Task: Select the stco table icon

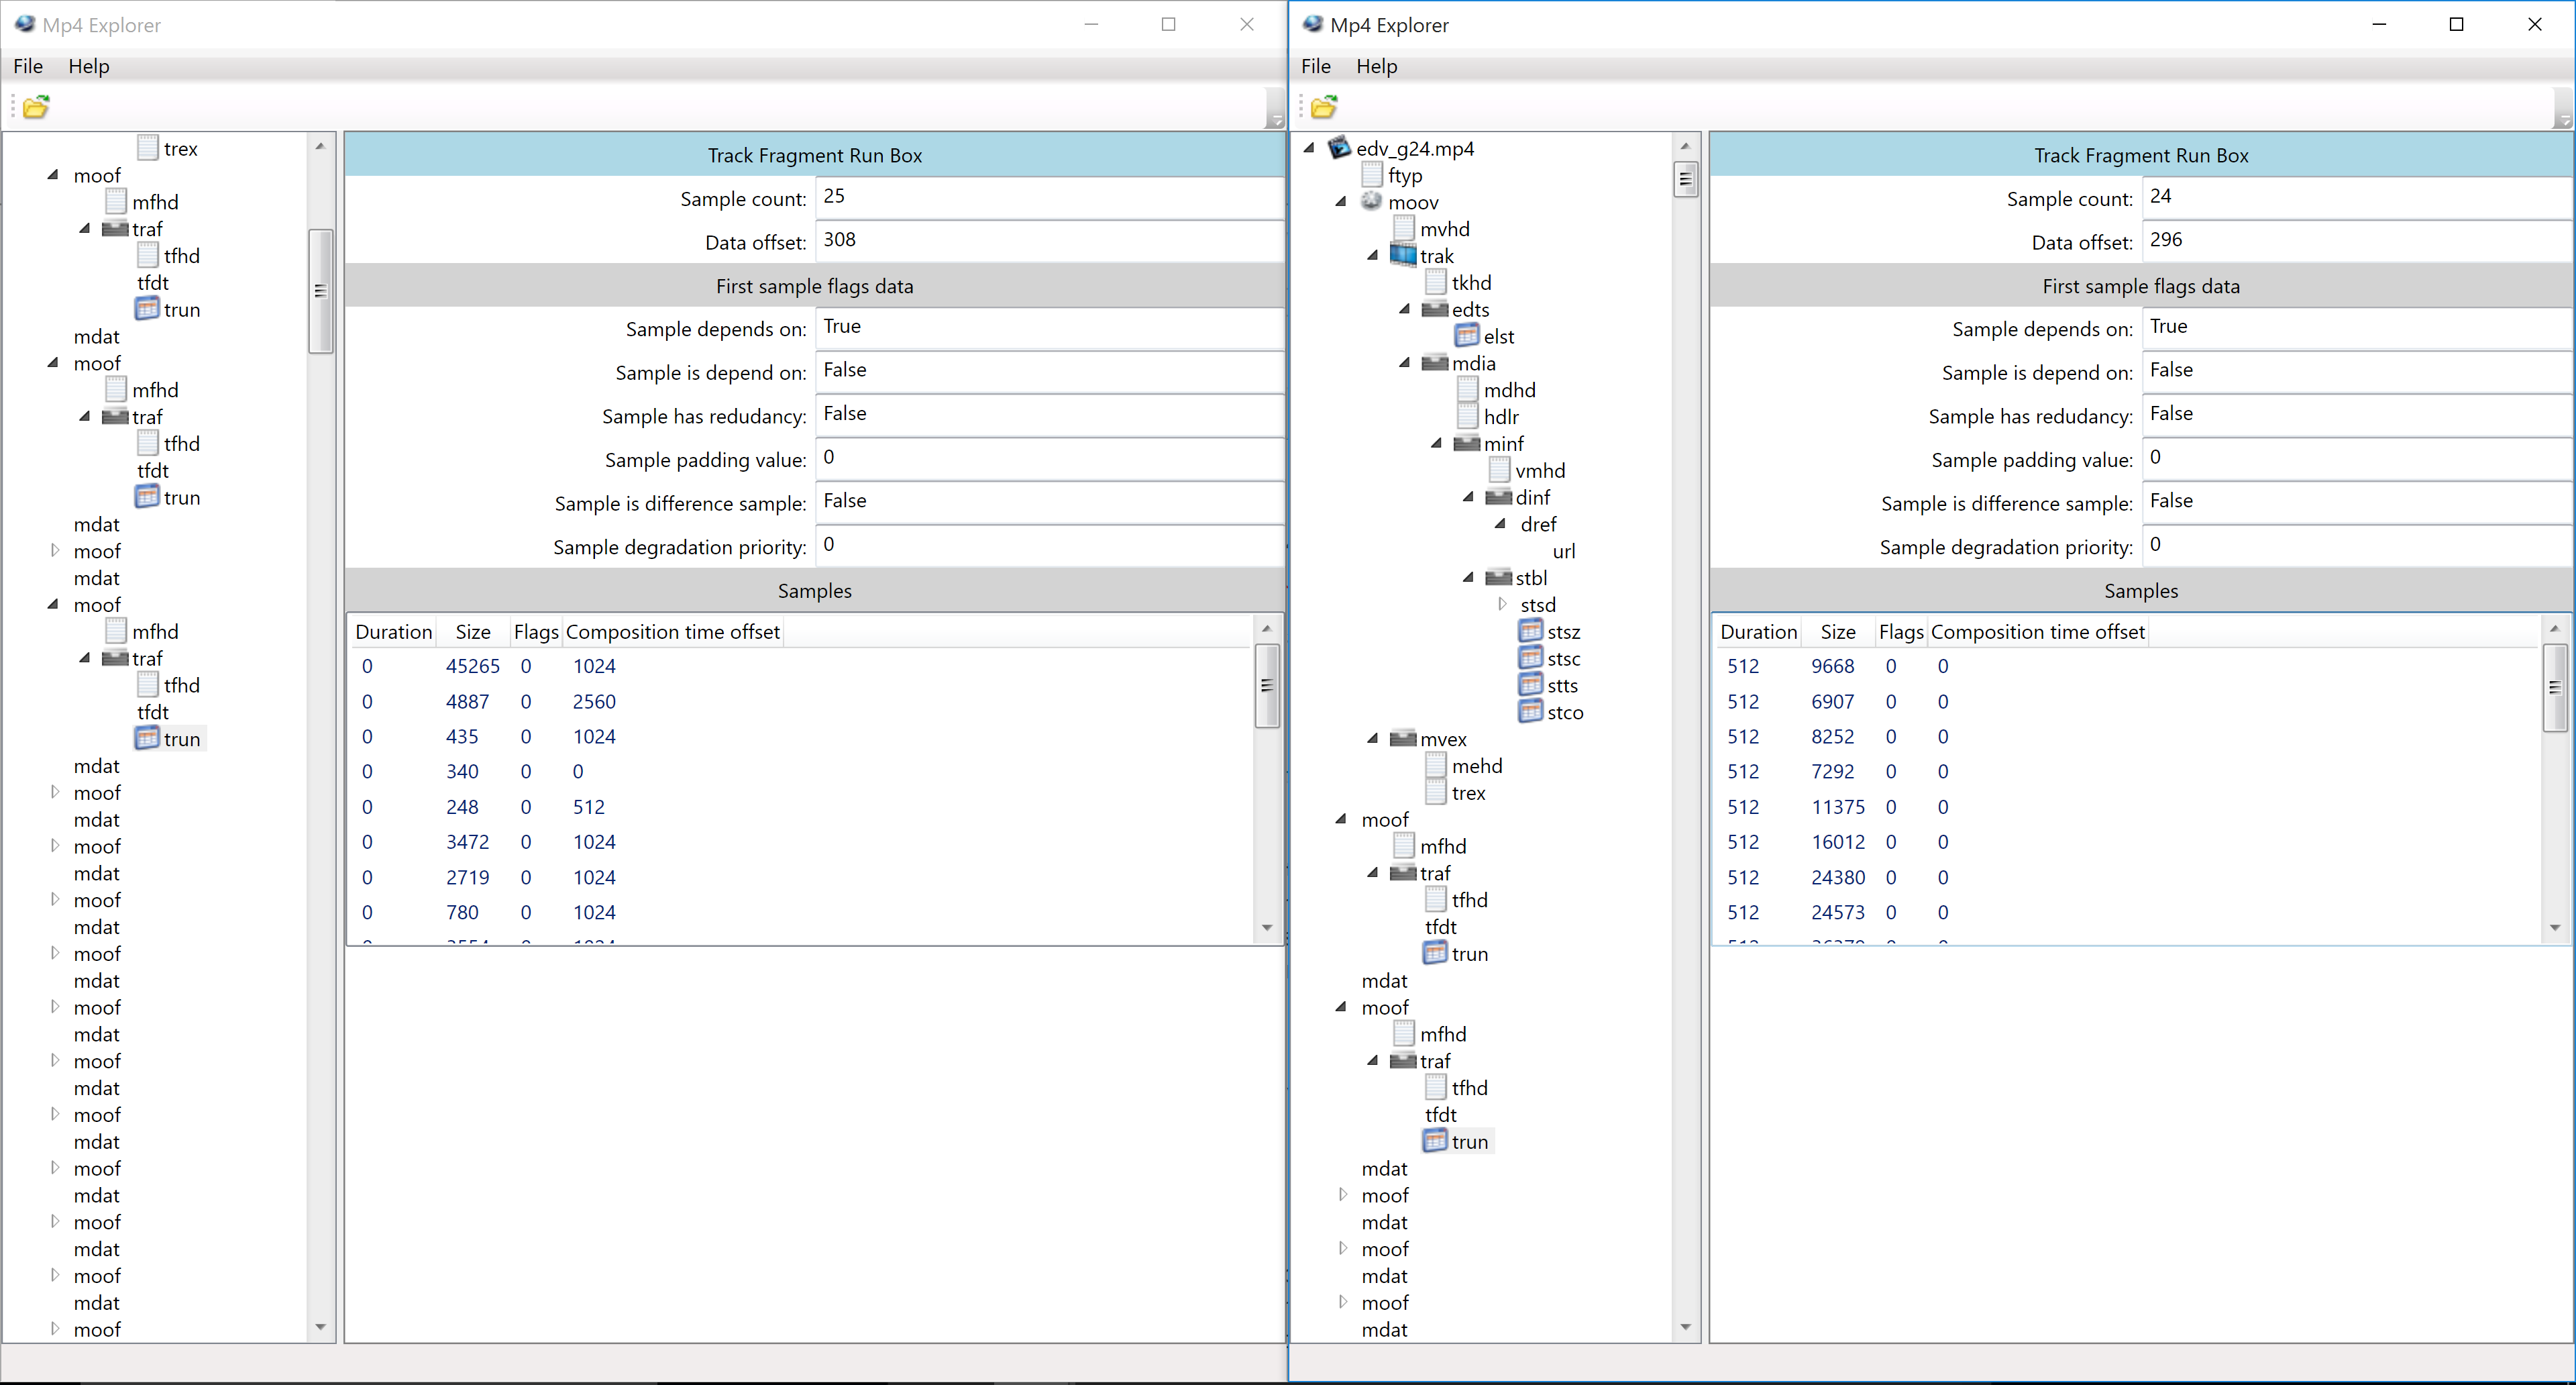Action: click(x=1530, y=712)
